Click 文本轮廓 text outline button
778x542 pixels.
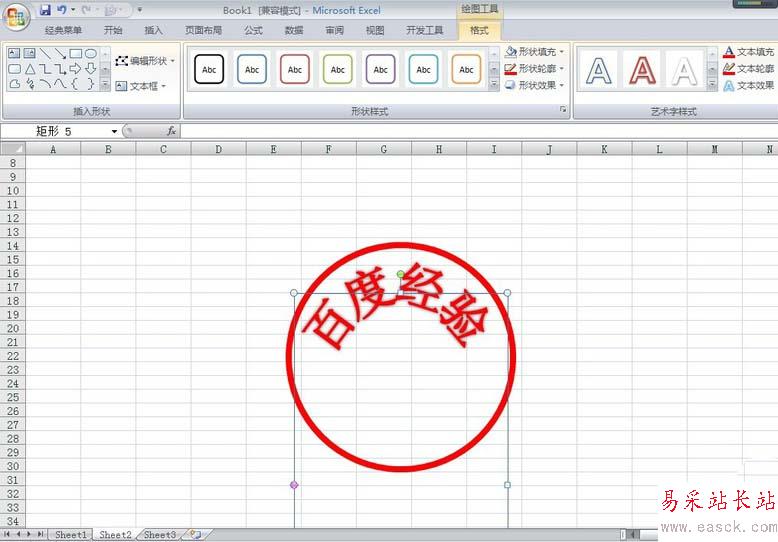749,68
